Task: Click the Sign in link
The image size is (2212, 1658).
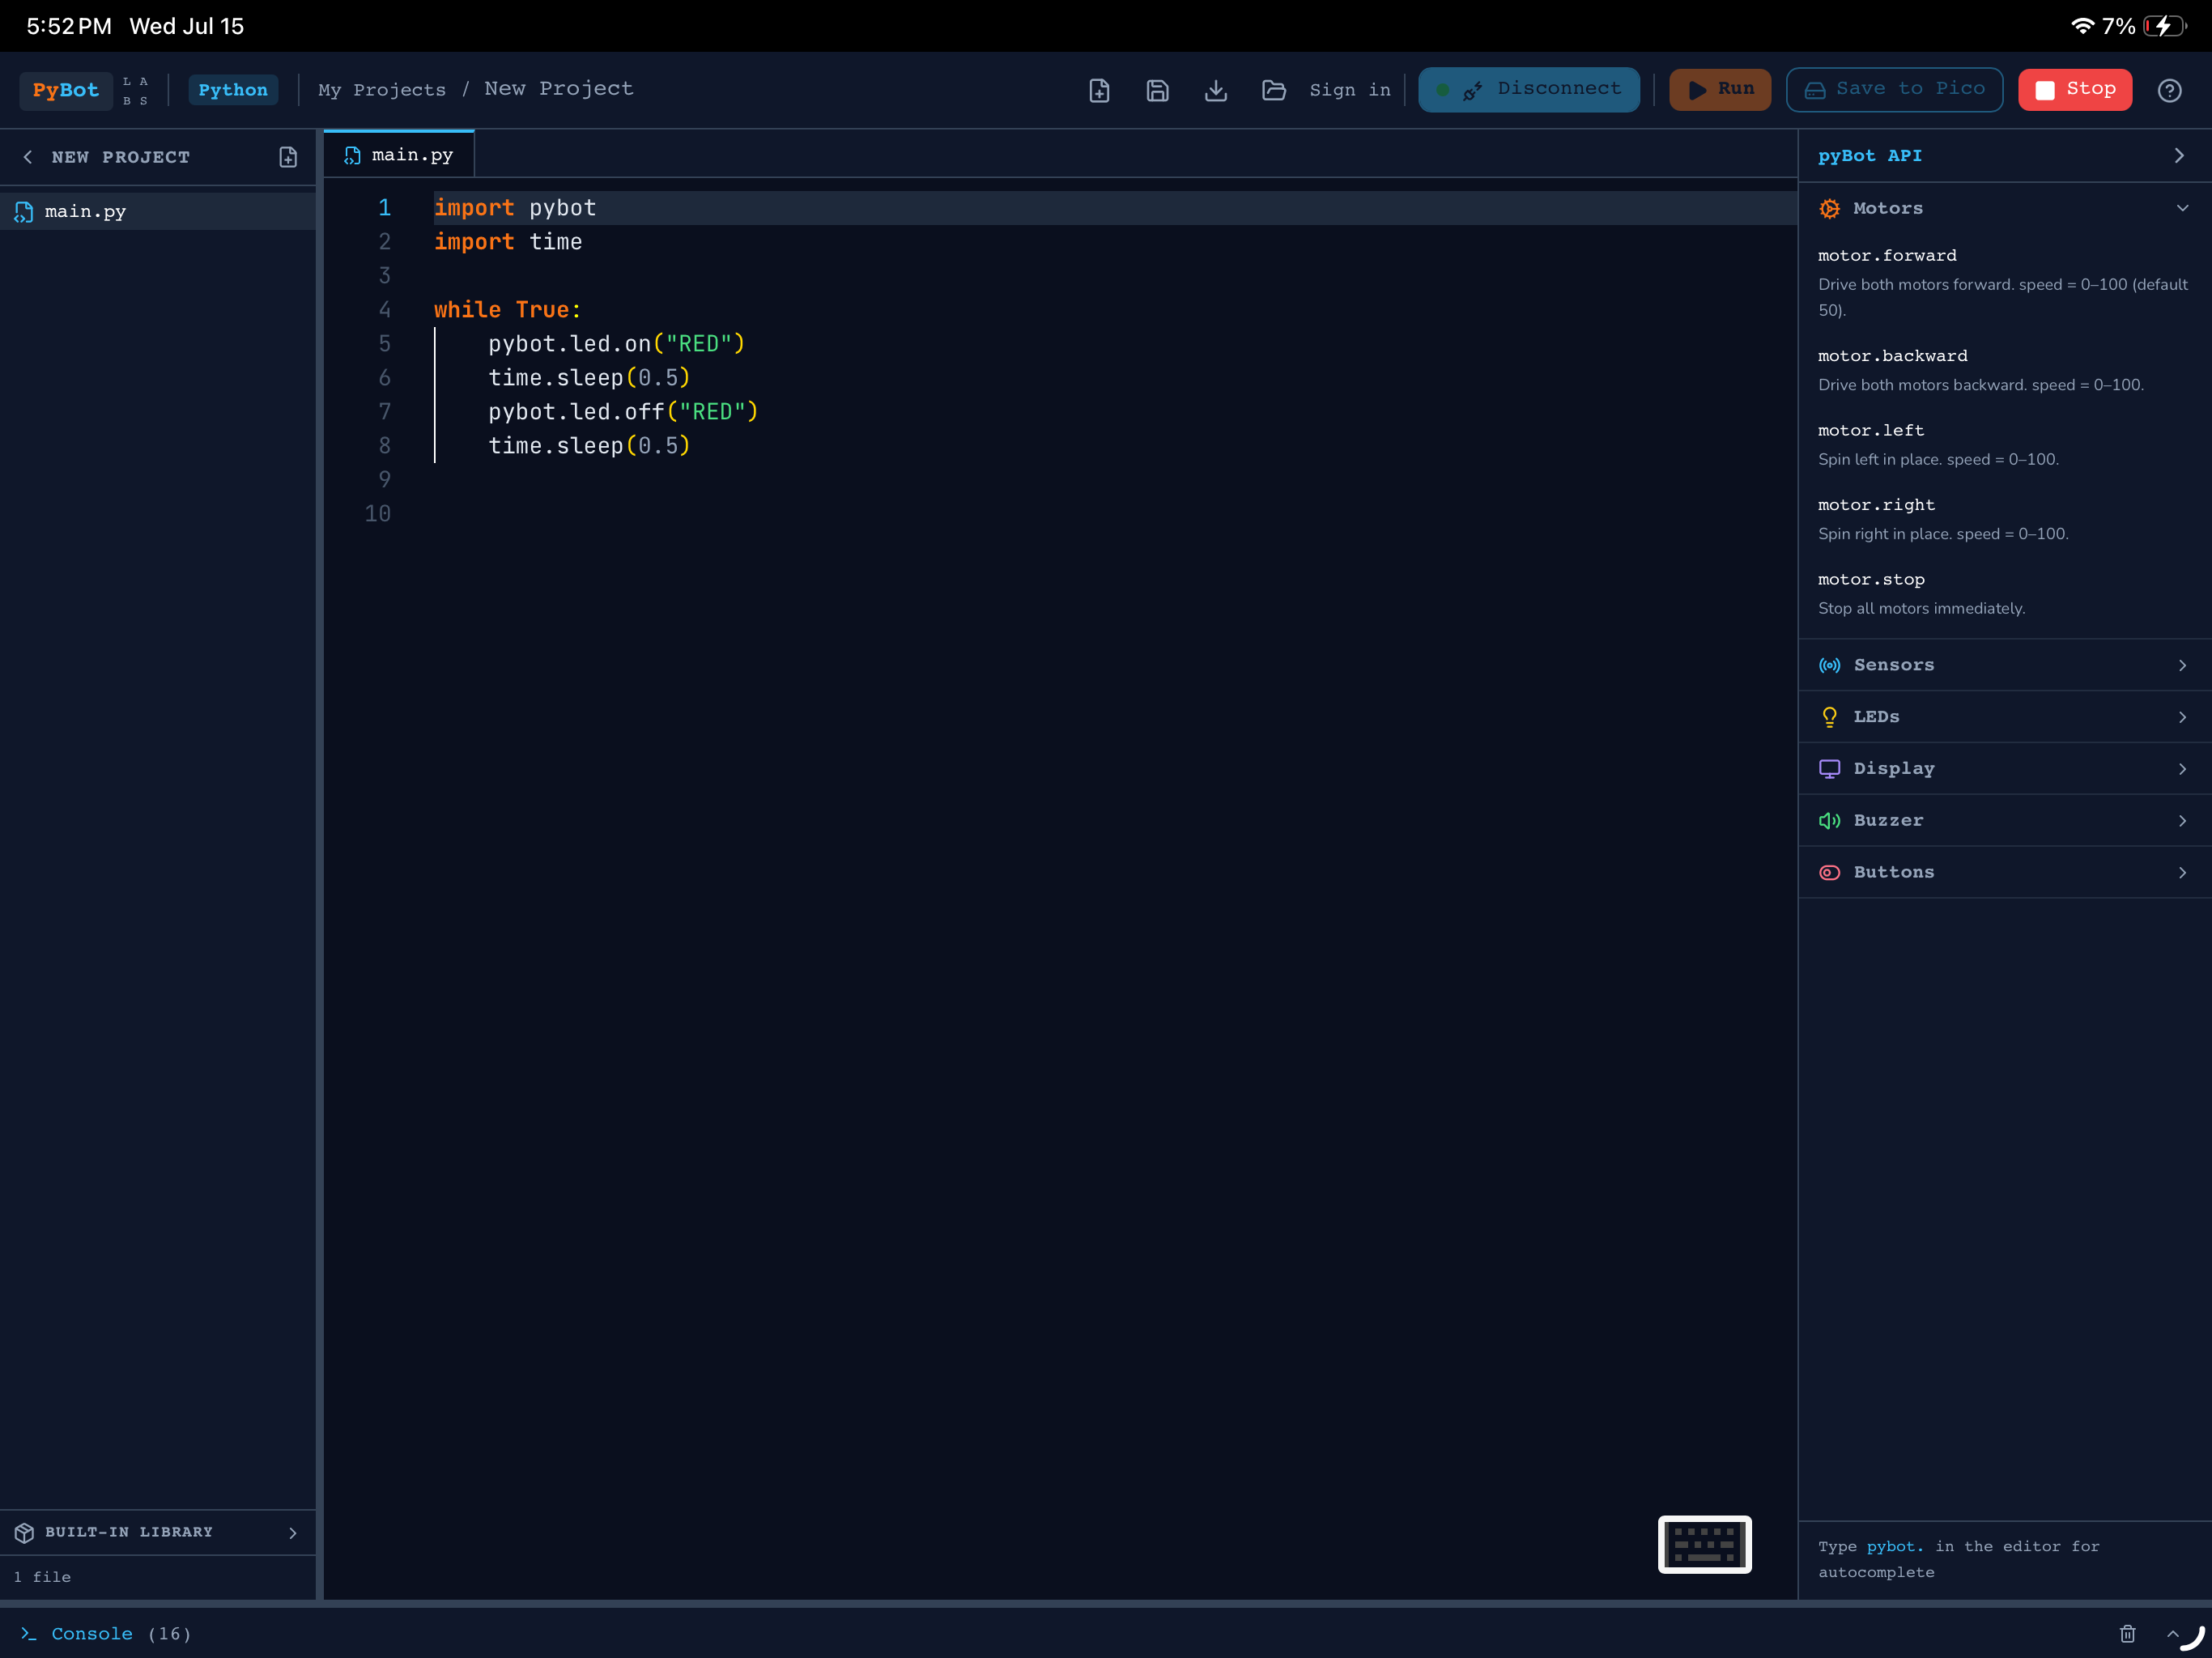Action: point(1350,90)
